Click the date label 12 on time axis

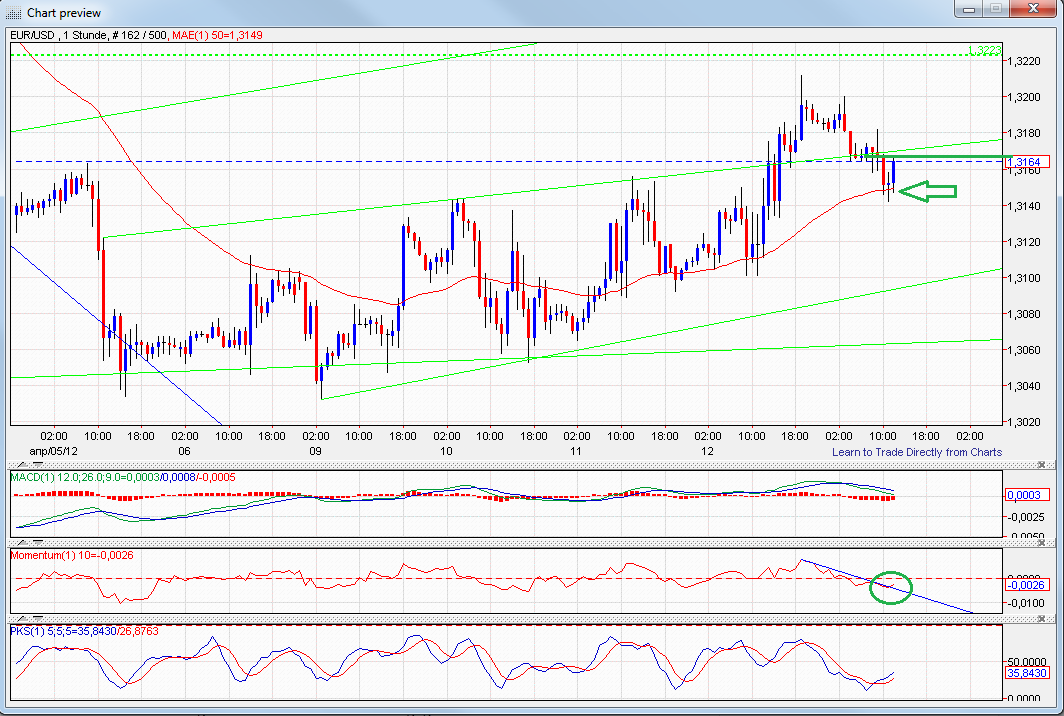(707, 451)
